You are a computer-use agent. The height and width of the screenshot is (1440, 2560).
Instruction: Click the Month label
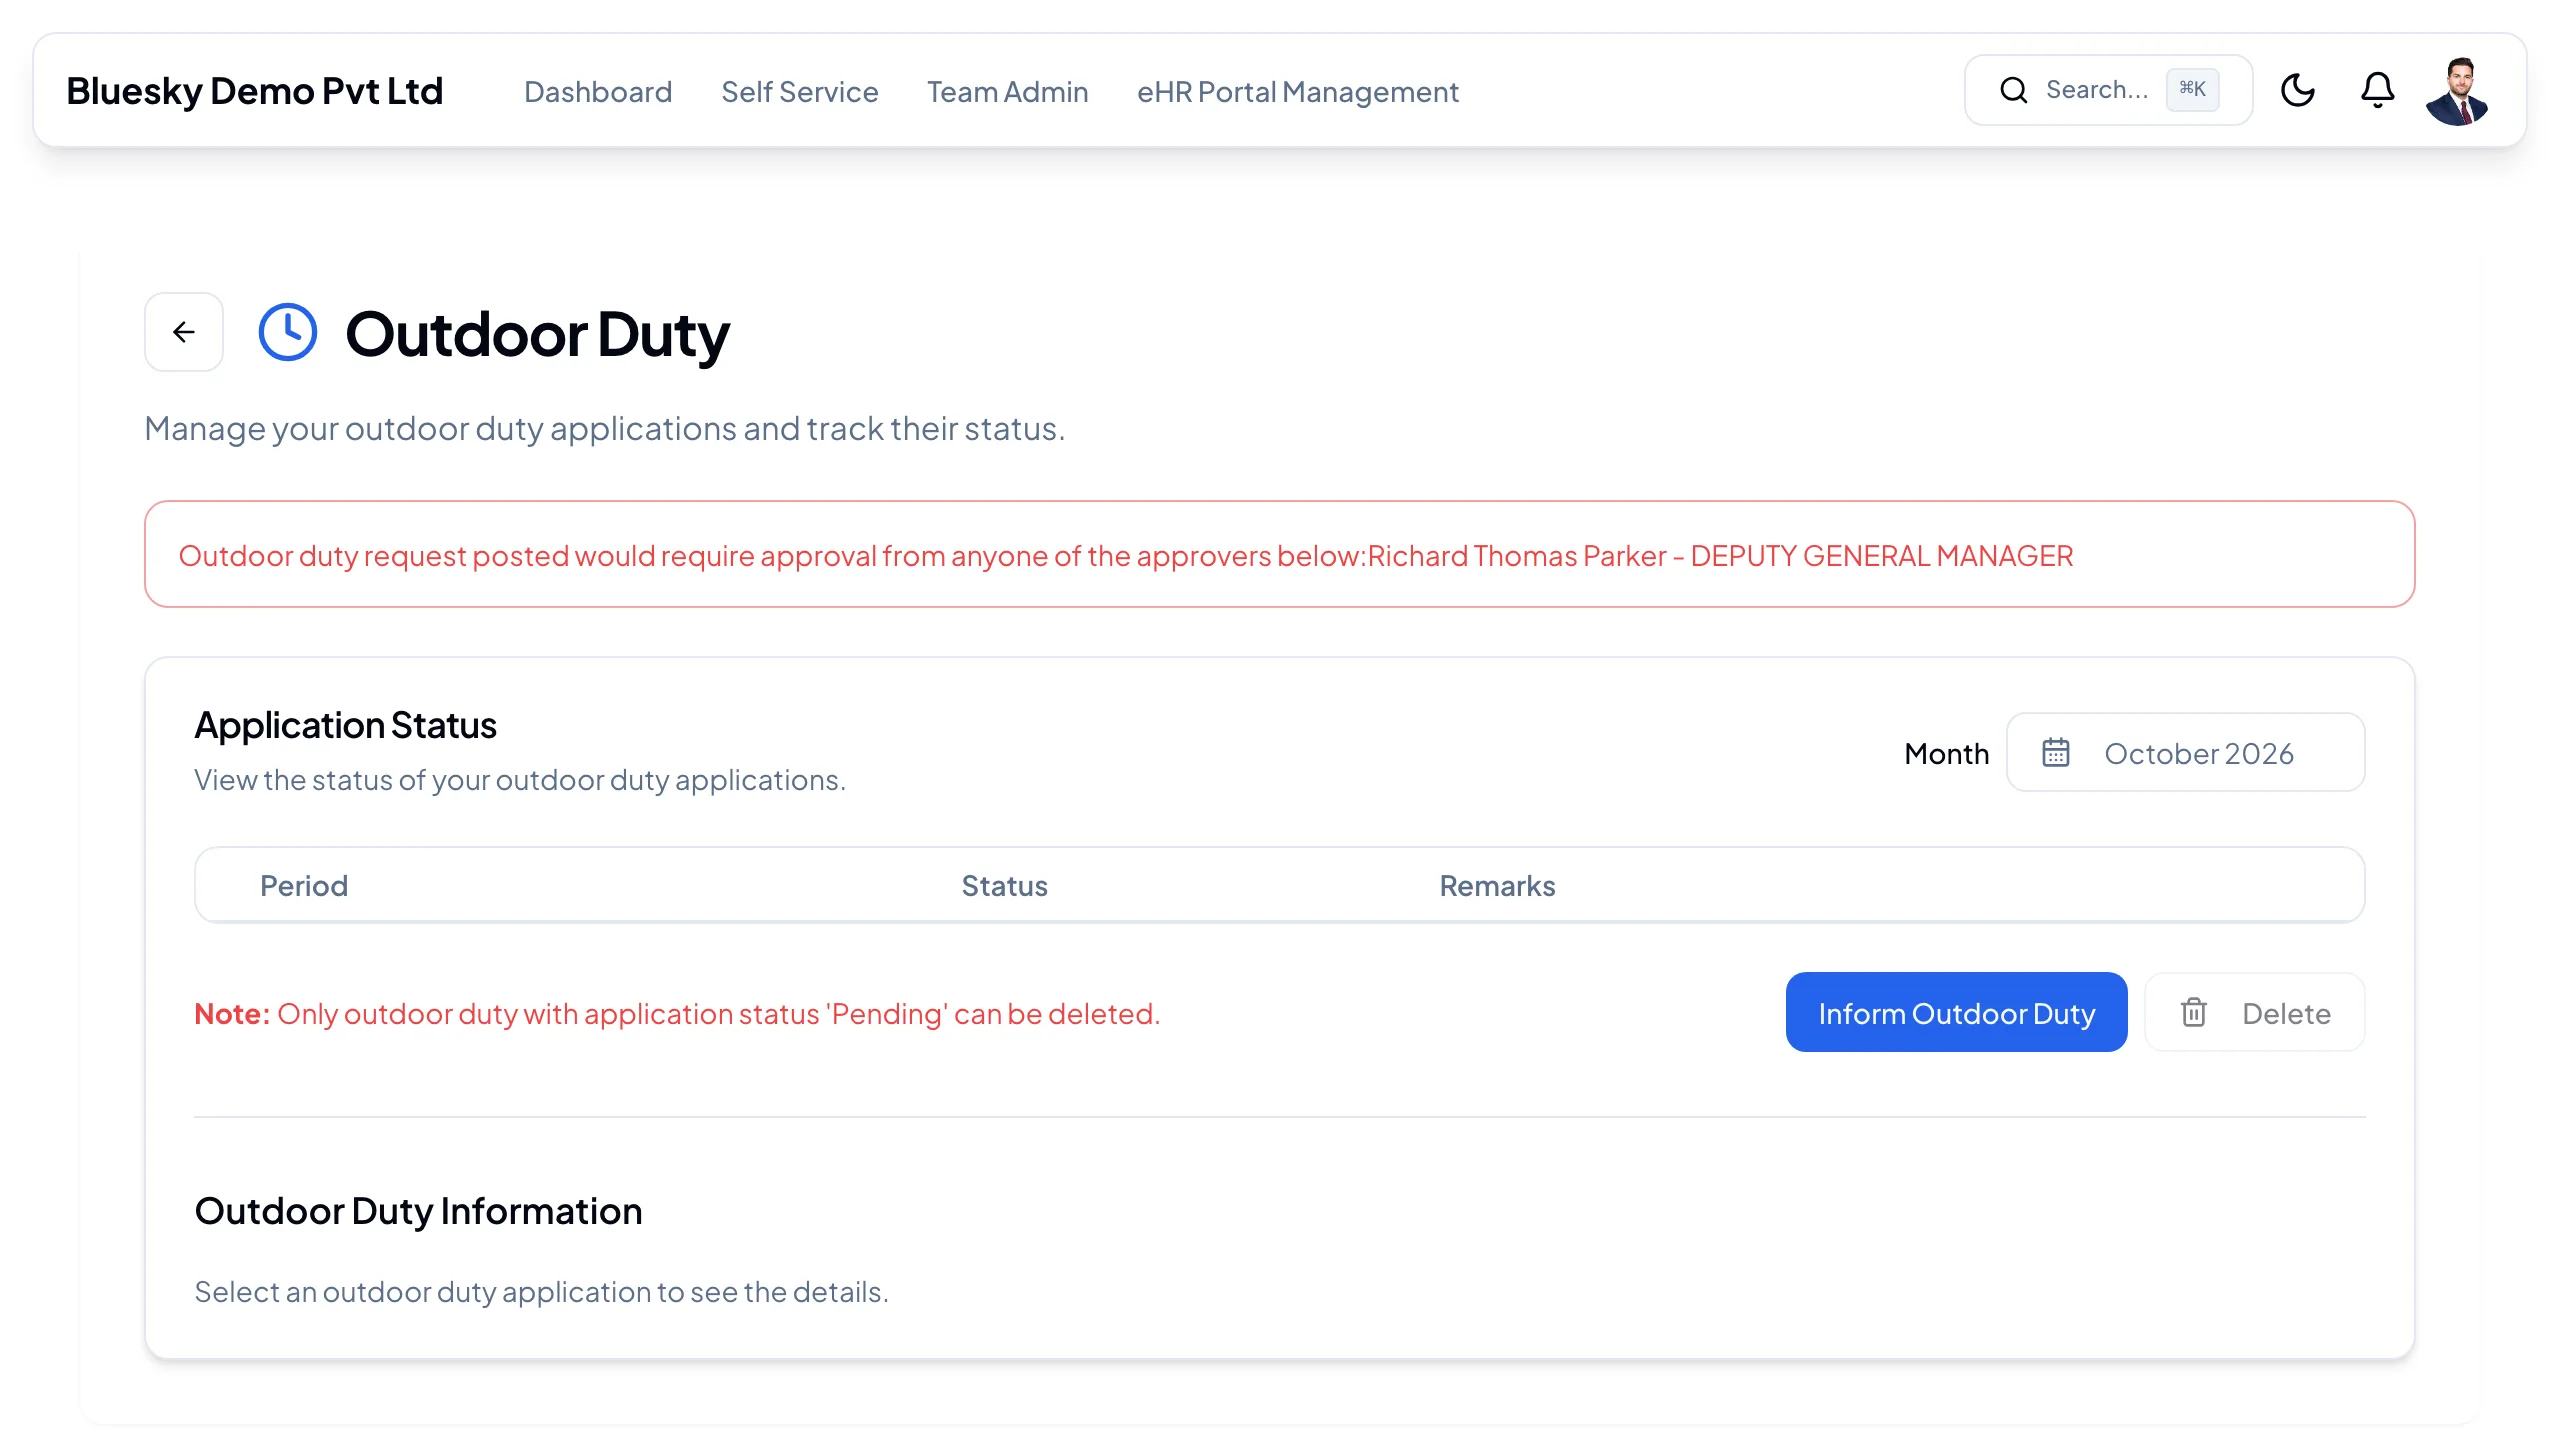click(x=1946, y=753)
